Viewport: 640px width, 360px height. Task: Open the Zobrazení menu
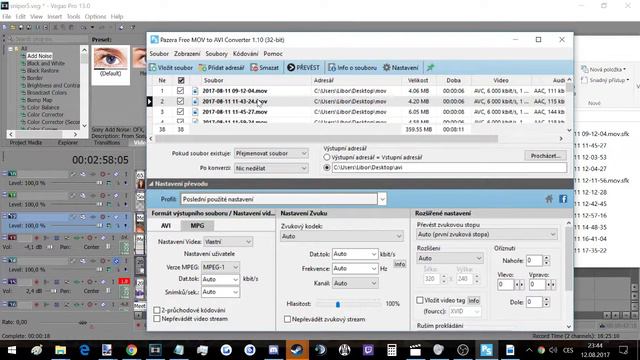click(187, 53)
